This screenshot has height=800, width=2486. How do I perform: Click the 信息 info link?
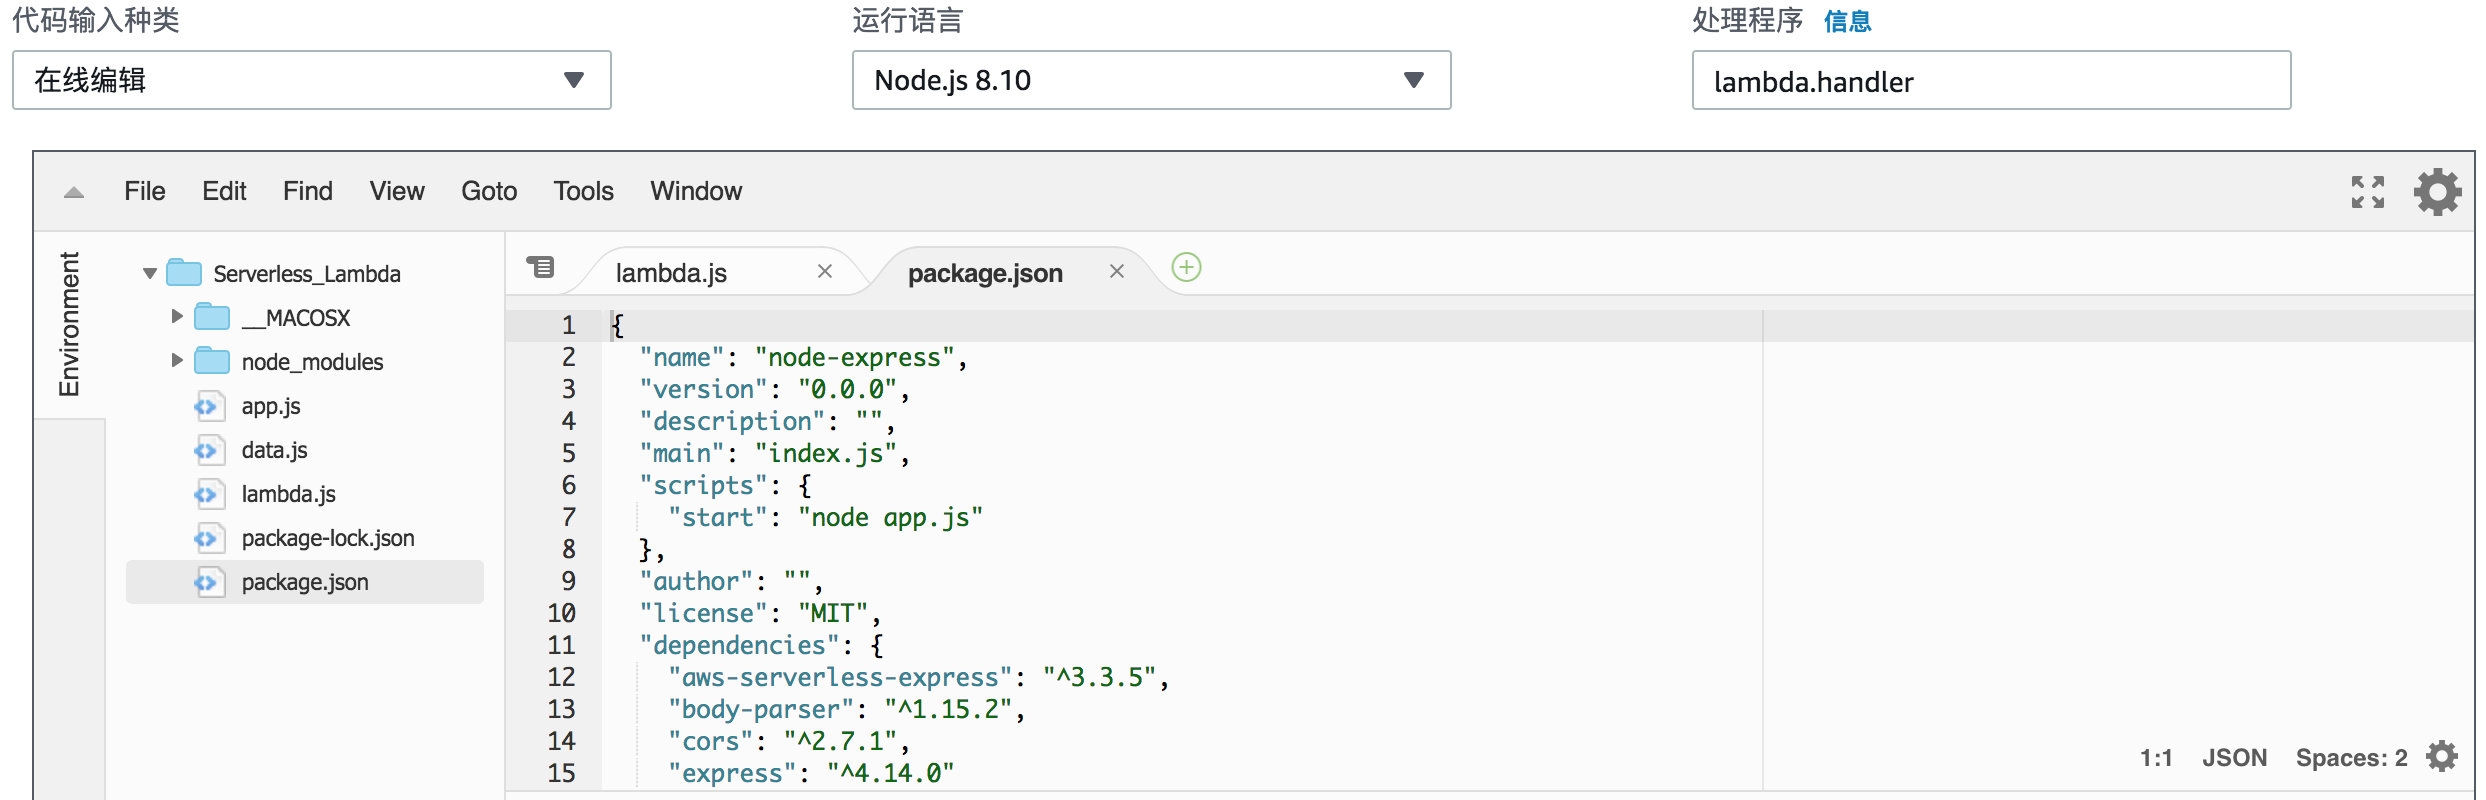point(1847,21)
